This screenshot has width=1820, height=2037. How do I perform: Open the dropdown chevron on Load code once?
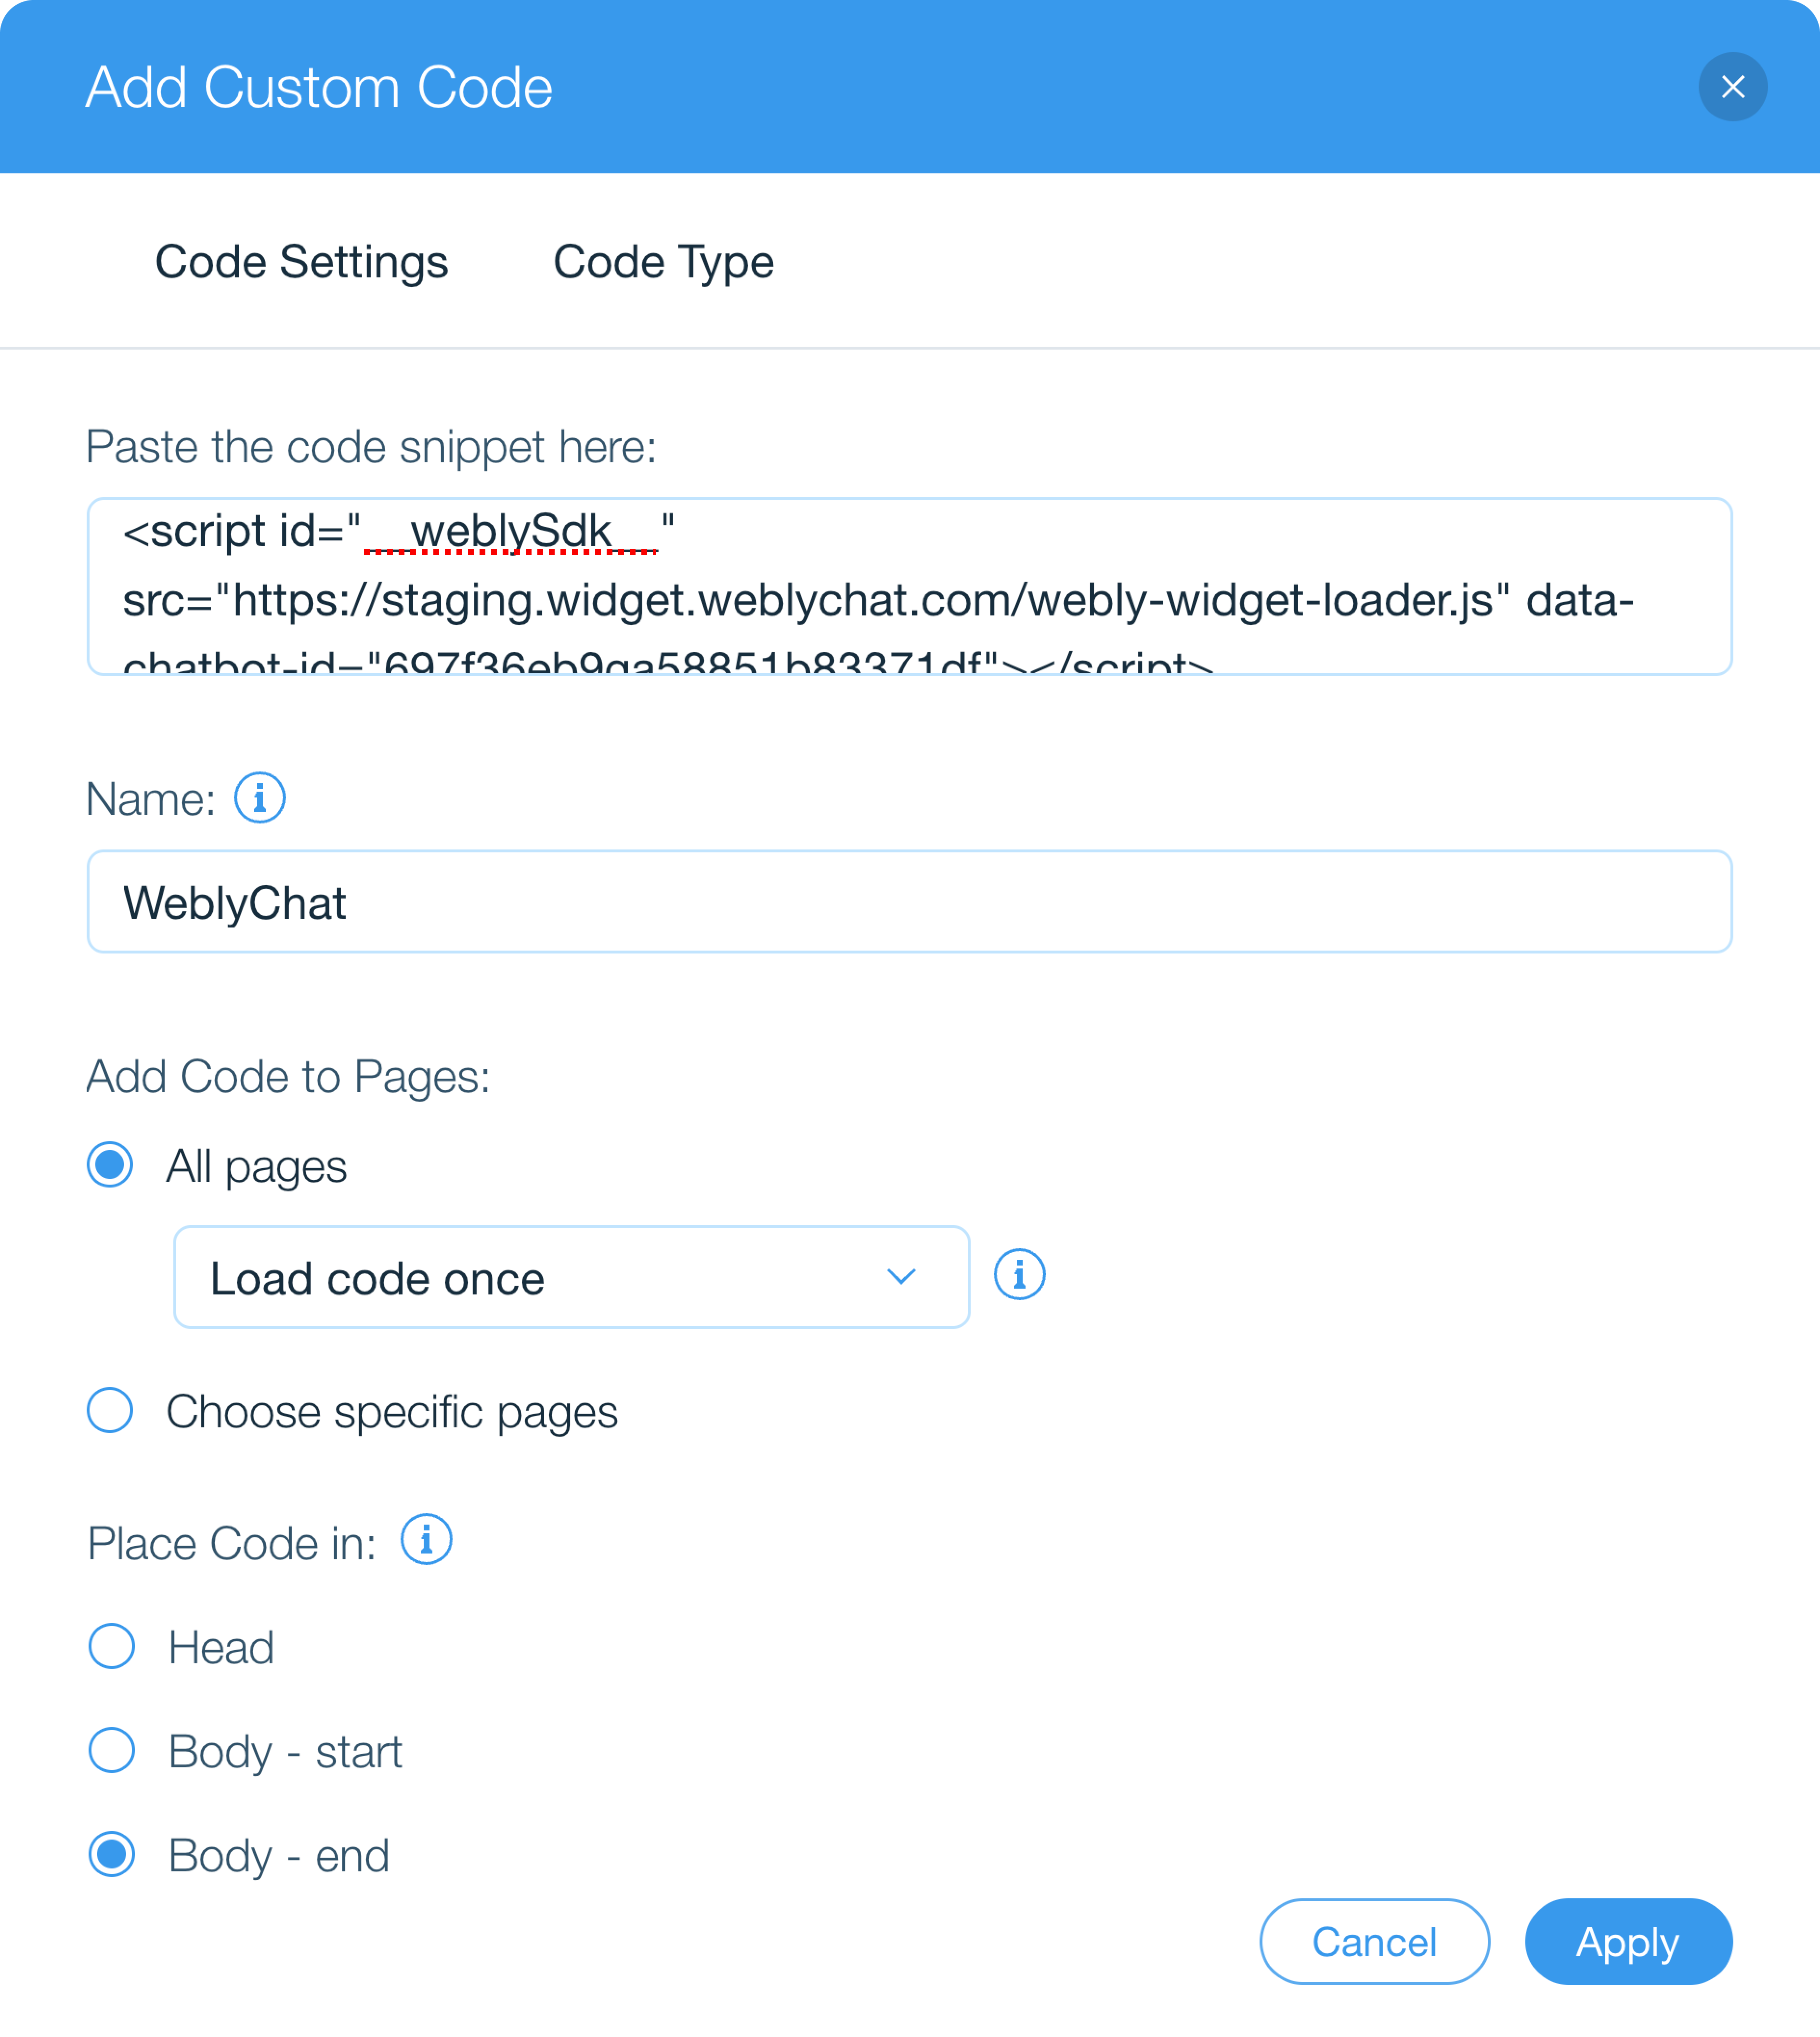(900, 1277)
